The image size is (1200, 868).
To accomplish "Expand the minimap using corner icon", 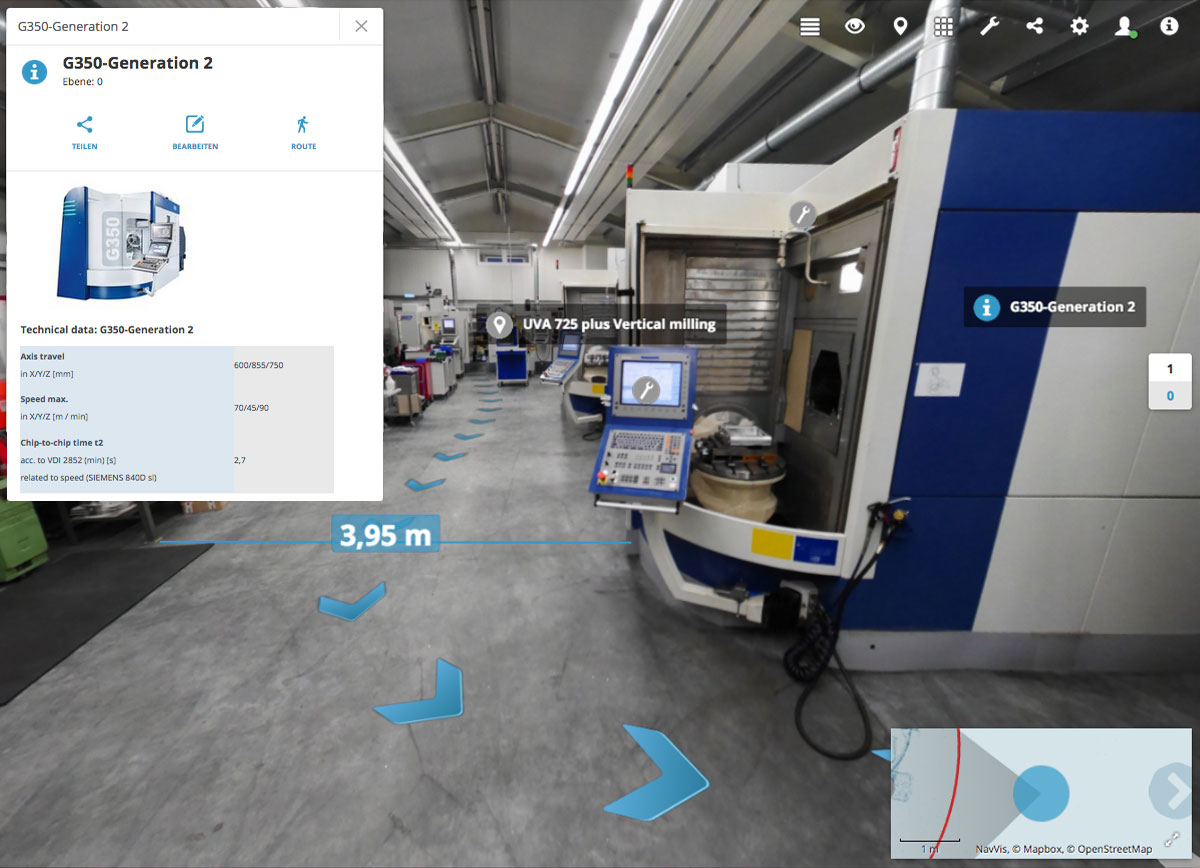I will click(1172, 840).
